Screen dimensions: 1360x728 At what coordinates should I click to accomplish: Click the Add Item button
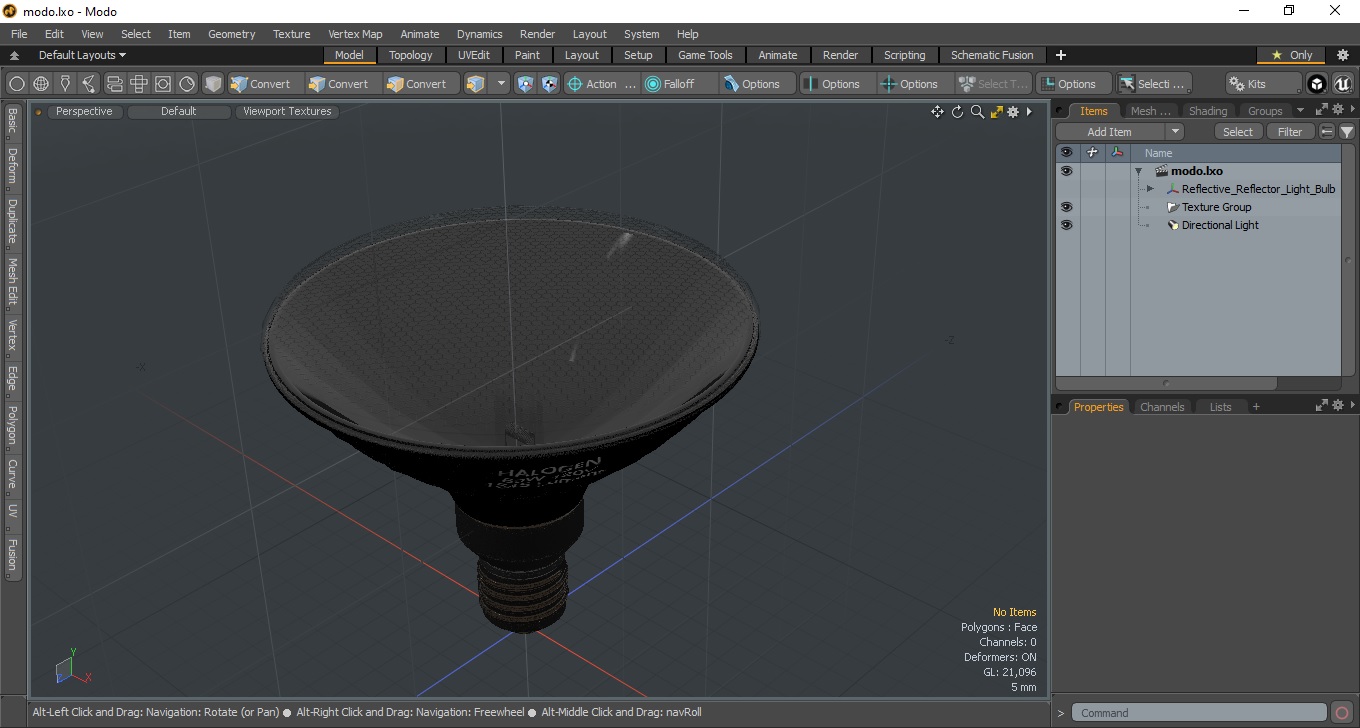[x=1110, y=132]
